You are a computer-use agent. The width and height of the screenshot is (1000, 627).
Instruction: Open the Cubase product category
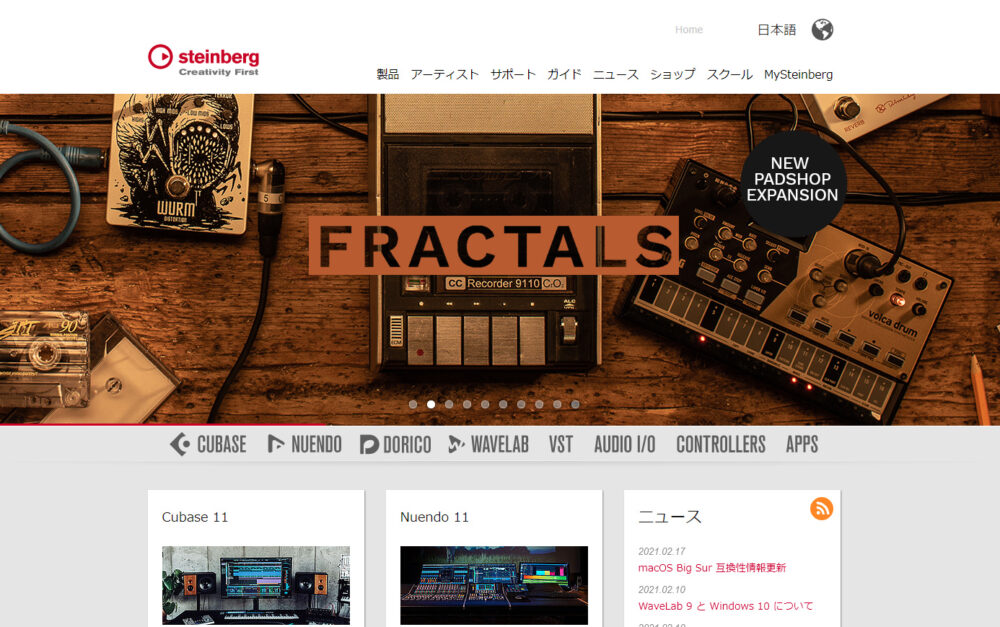tap(208, 444)
